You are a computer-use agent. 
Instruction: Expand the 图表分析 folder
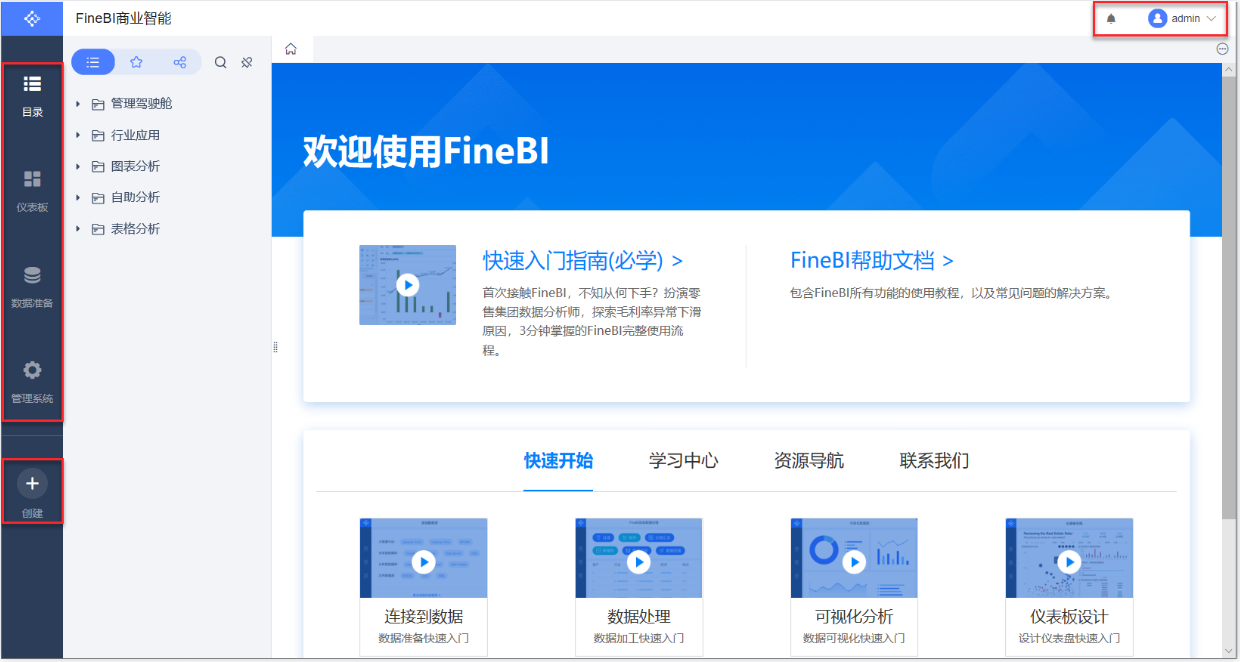click(76, 165)
